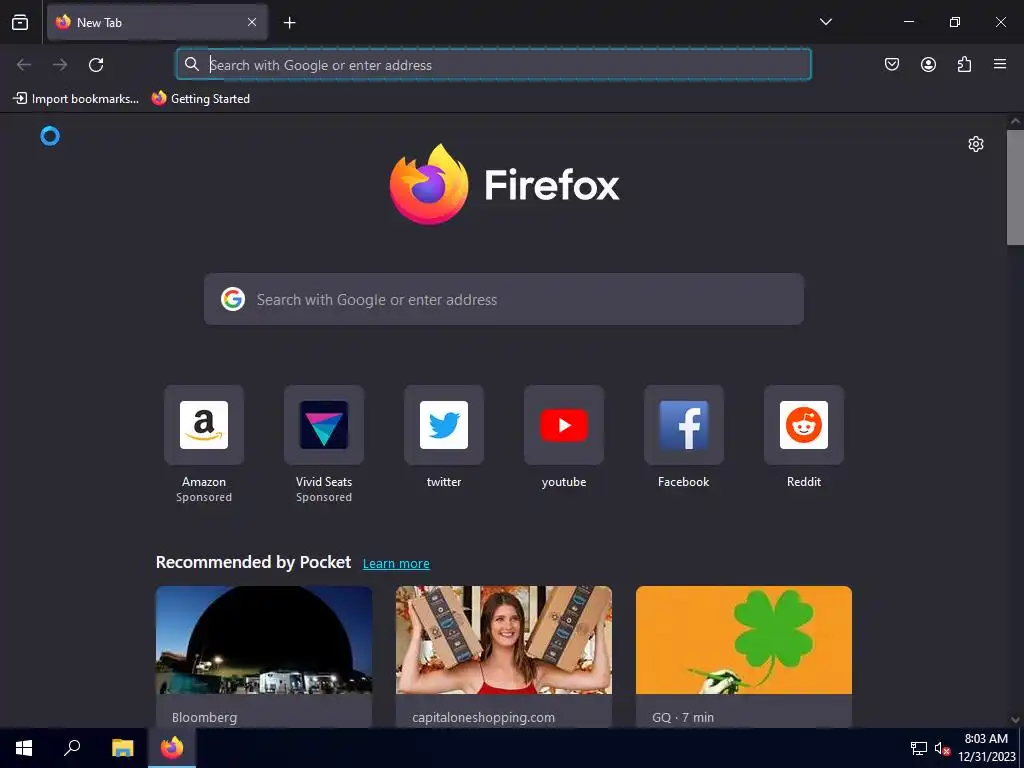Click the search magnifier in address bar
1024x768 pixels.
tap(191, 64)
